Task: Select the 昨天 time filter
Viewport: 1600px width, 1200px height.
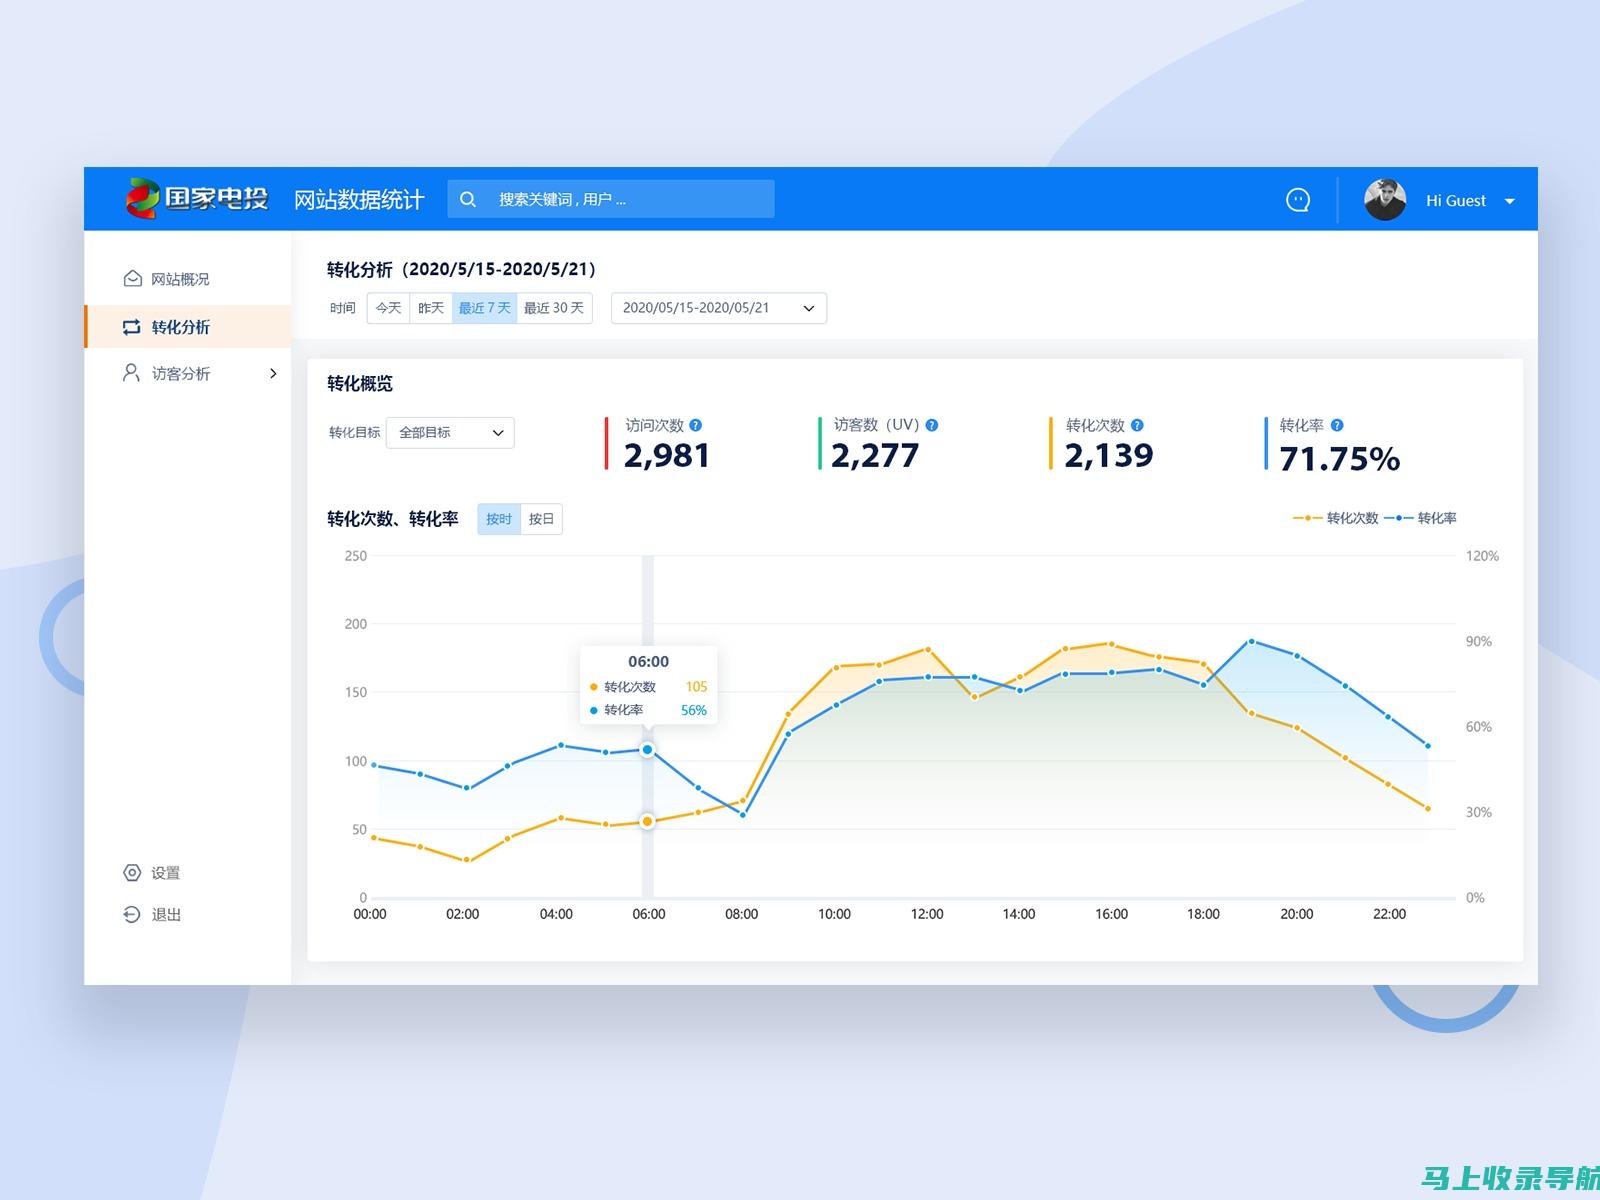Action: click(x=431, y=308)
